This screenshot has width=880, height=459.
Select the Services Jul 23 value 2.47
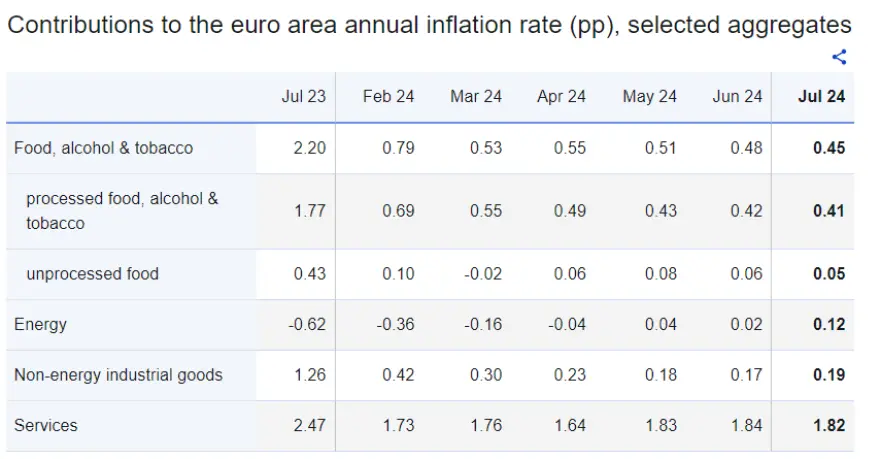coord(309,425)
